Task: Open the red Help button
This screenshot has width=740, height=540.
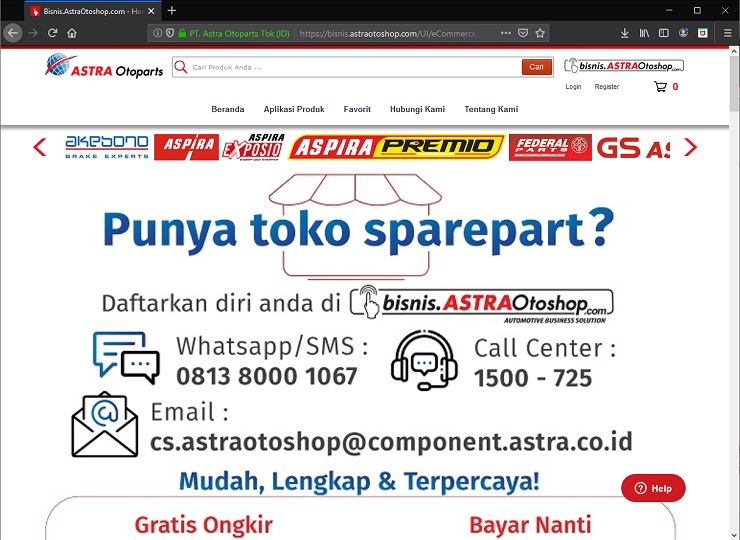Action: (653, 488)
